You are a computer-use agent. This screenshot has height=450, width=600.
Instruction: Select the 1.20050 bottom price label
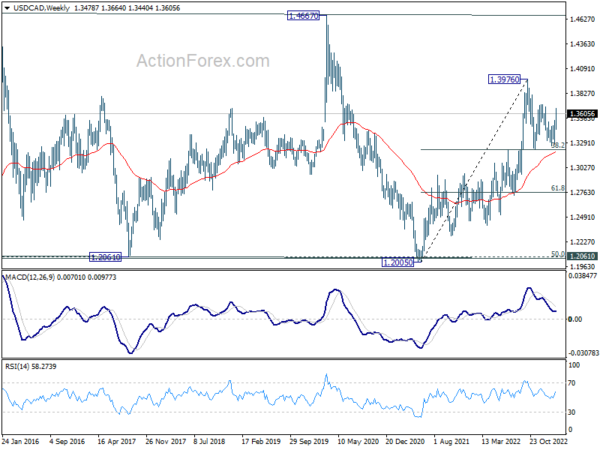coord(398,262)
